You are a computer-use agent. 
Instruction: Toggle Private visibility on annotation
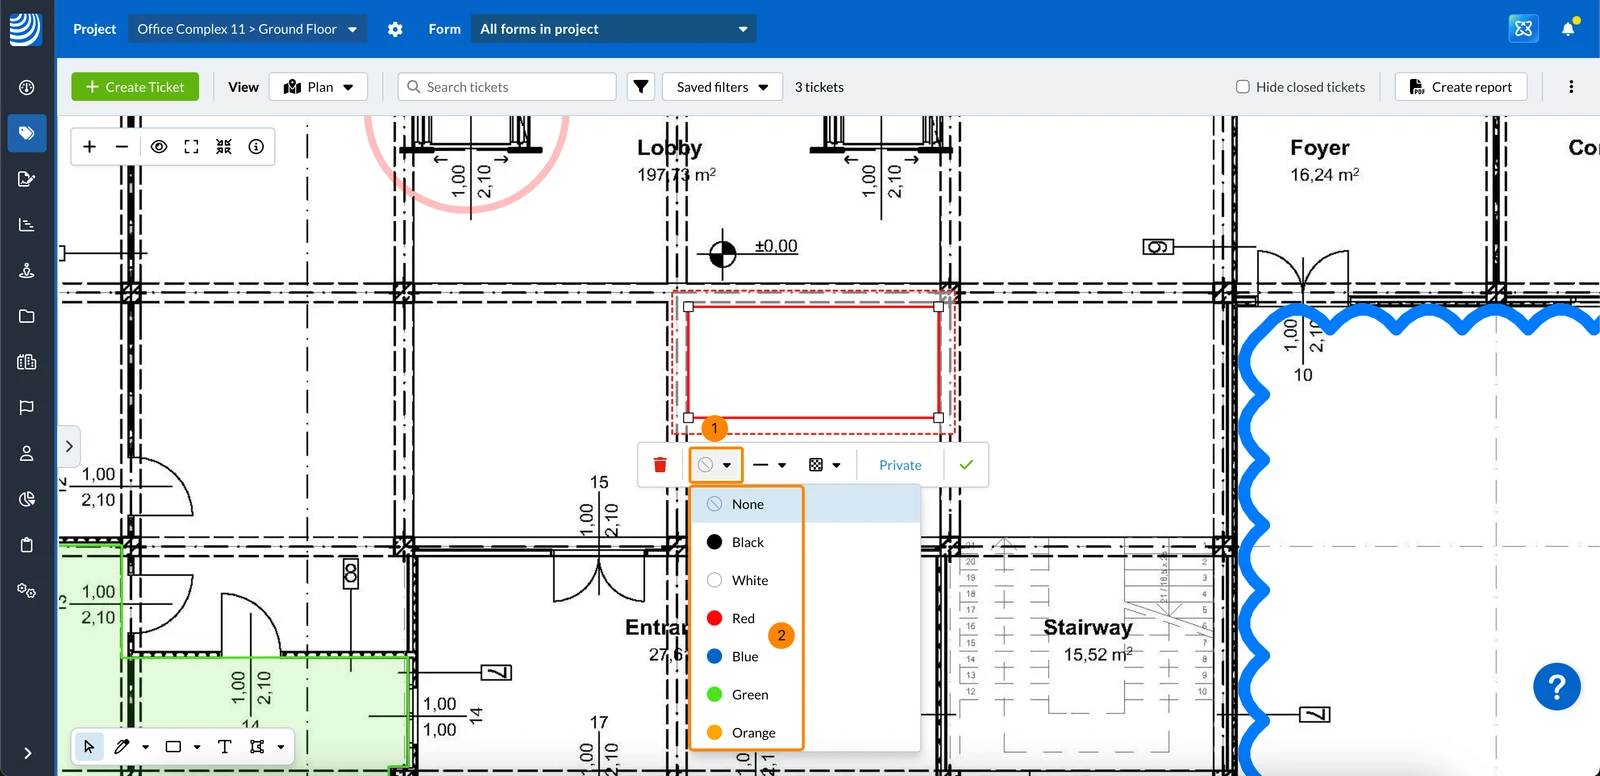coord(900,465)
